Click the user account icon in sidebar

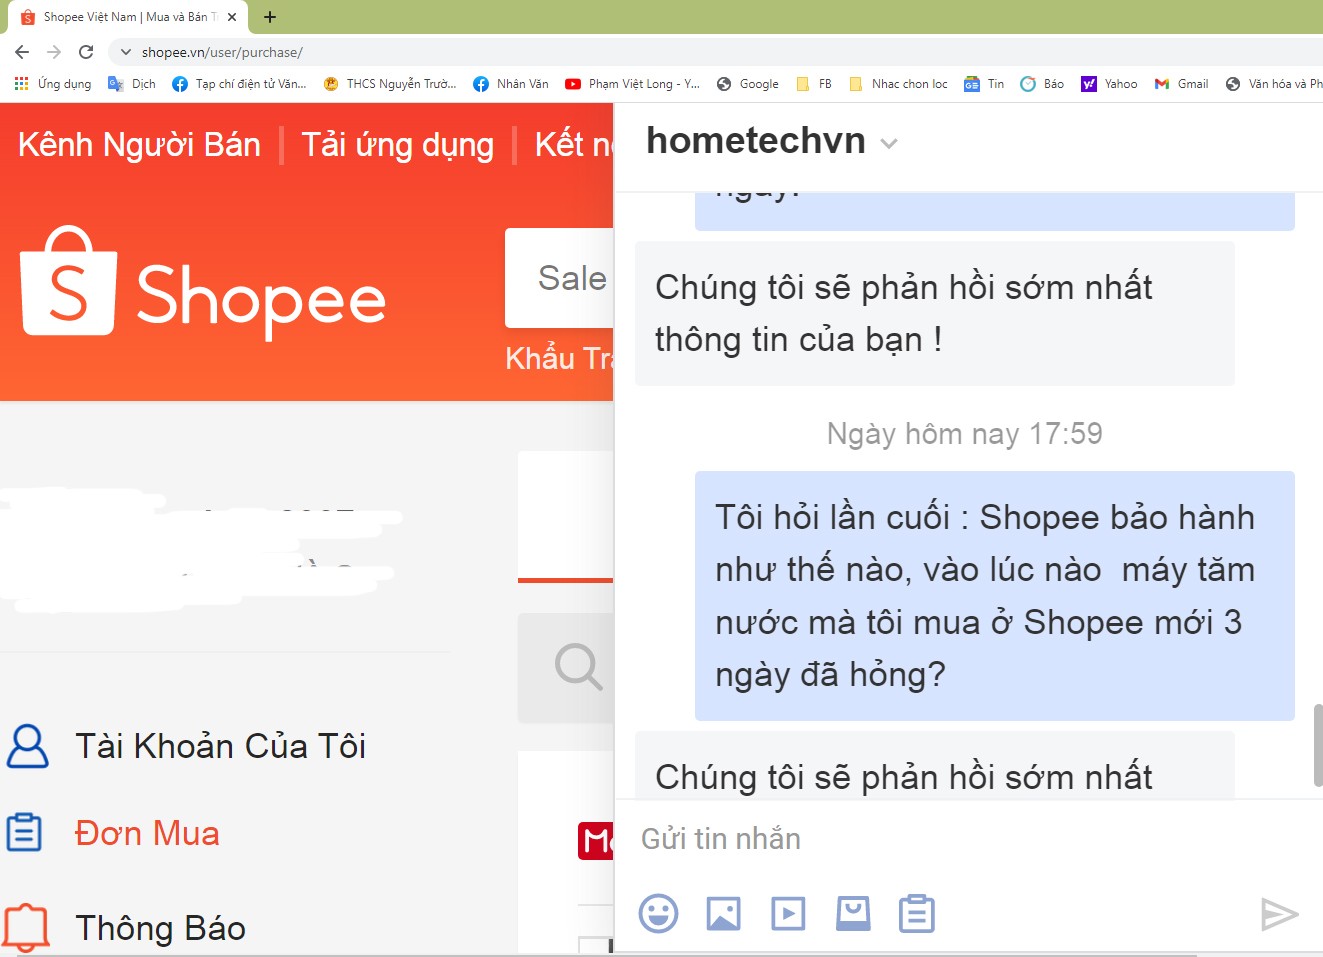pyautogui.click(x=27, y=746)
